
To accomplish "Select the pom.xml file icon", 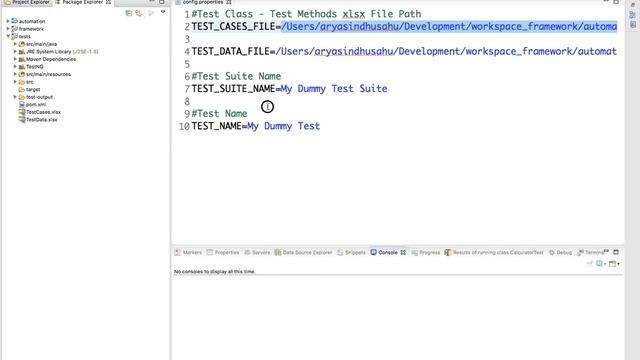I will click(22, 104).
